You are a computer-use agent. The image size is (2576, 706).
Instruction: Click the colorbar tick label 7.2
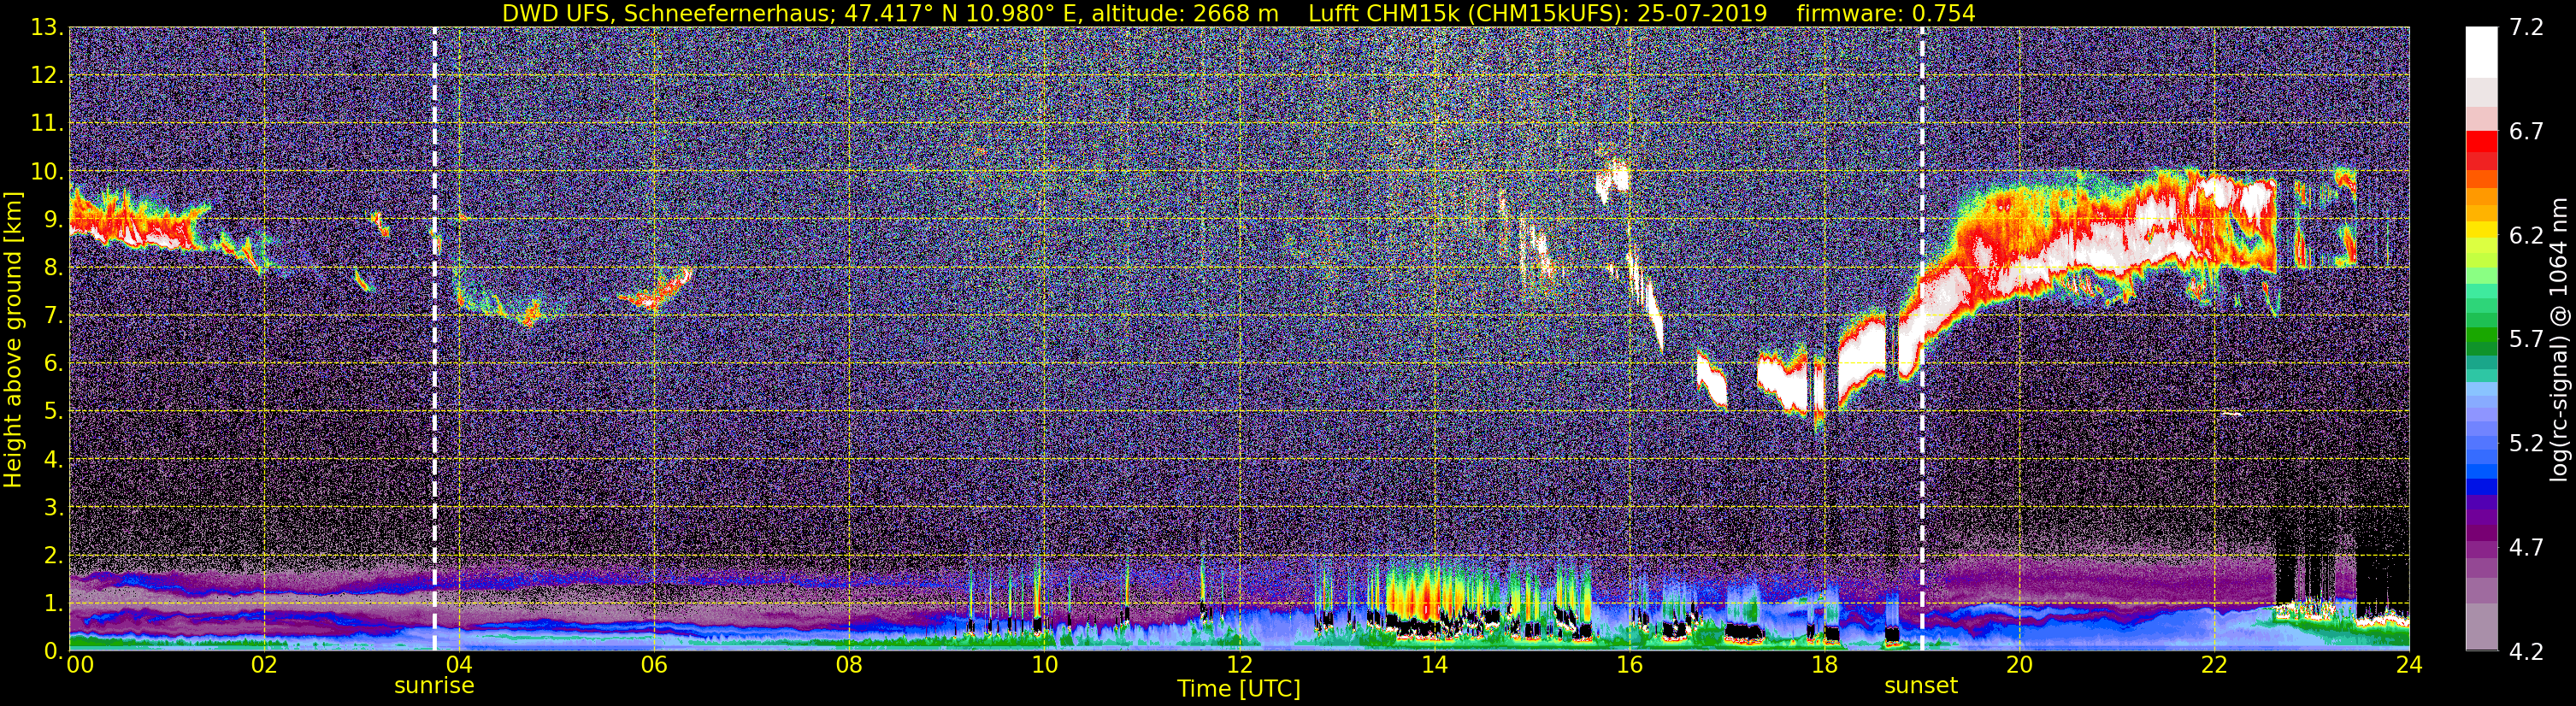(2526, 28)
